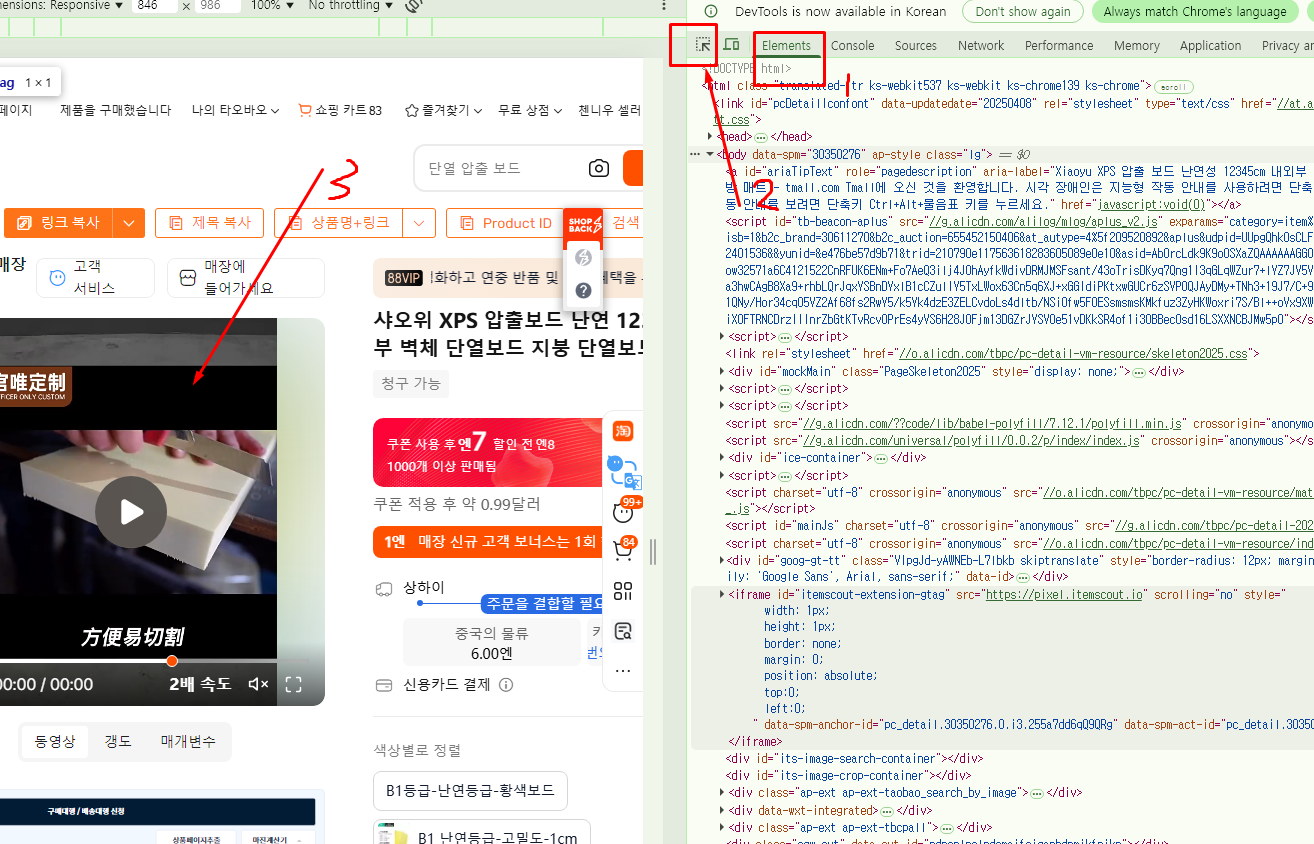Click the 상품명+링크 button
This screenshot has width=1314, height=844.
pos(340,223)
